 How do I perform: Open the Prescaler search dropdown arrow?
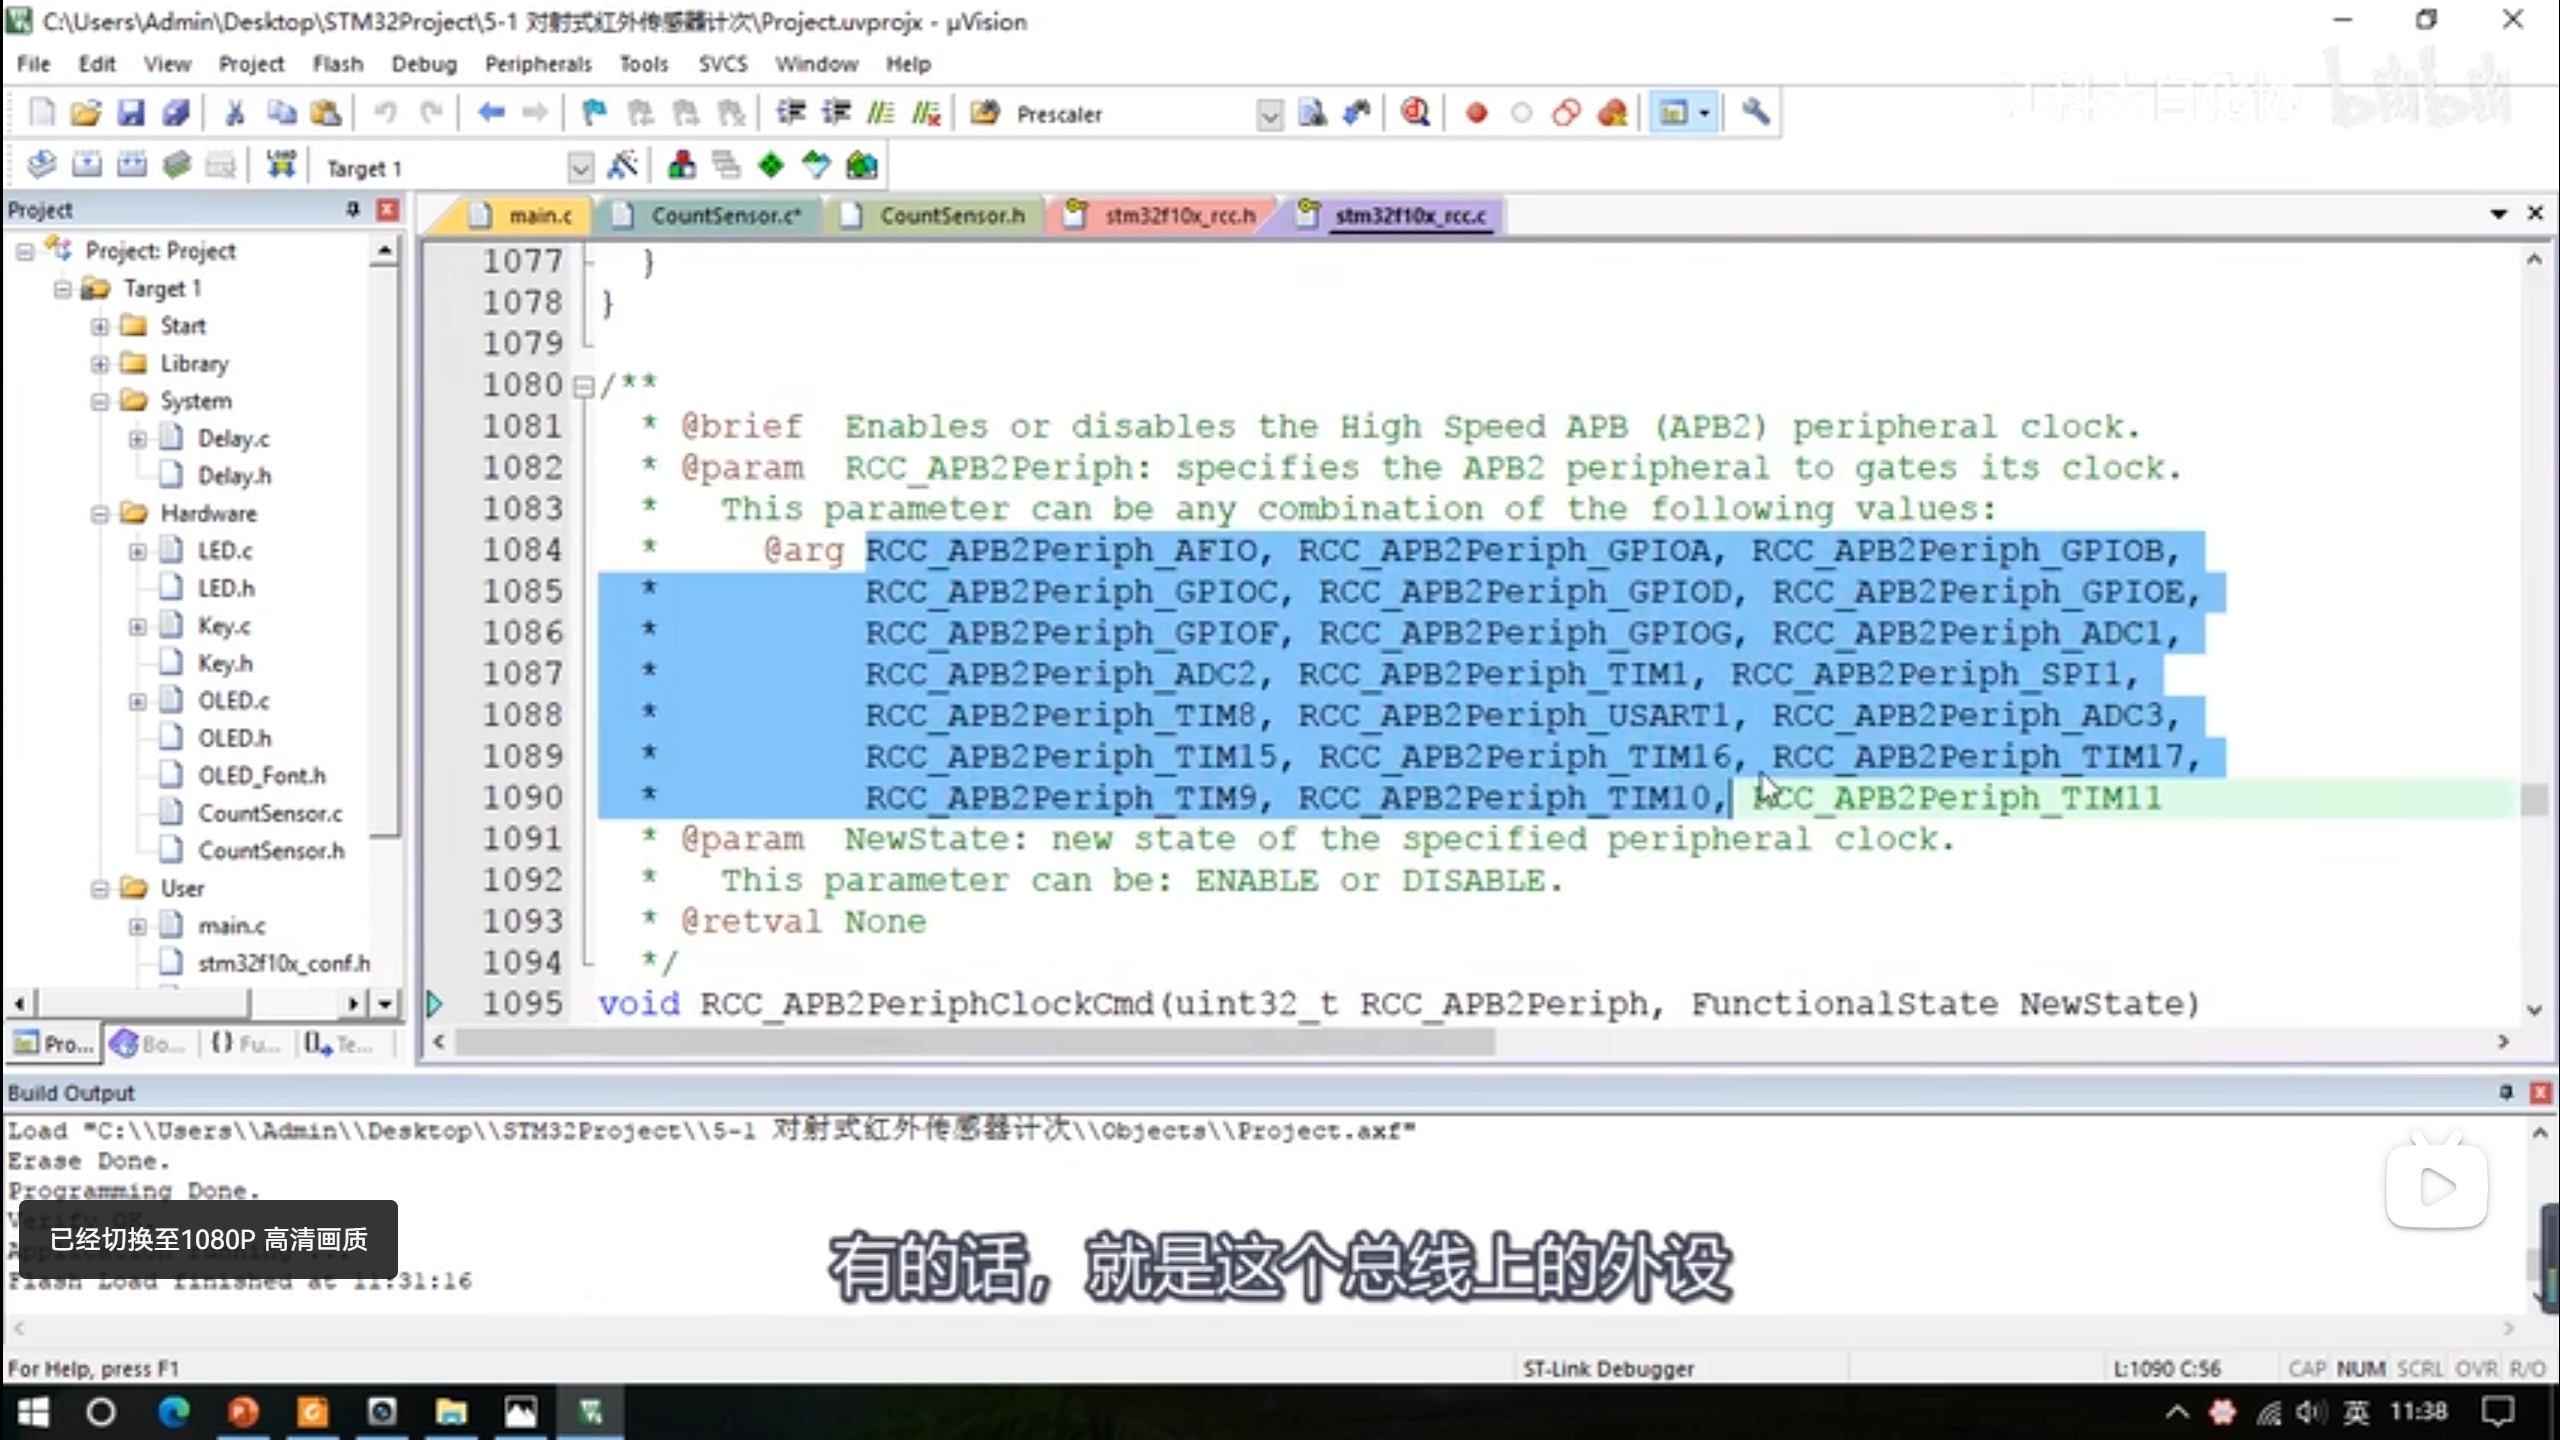(x=1269, y=115)
